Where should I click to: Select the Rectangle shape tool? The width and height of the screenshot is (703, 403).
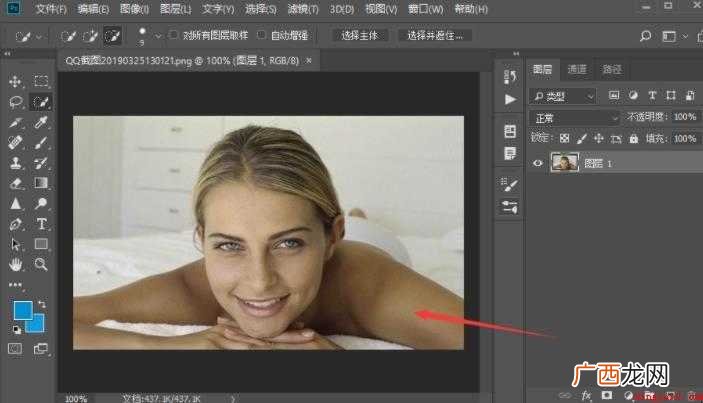click(x=41, y=244)
